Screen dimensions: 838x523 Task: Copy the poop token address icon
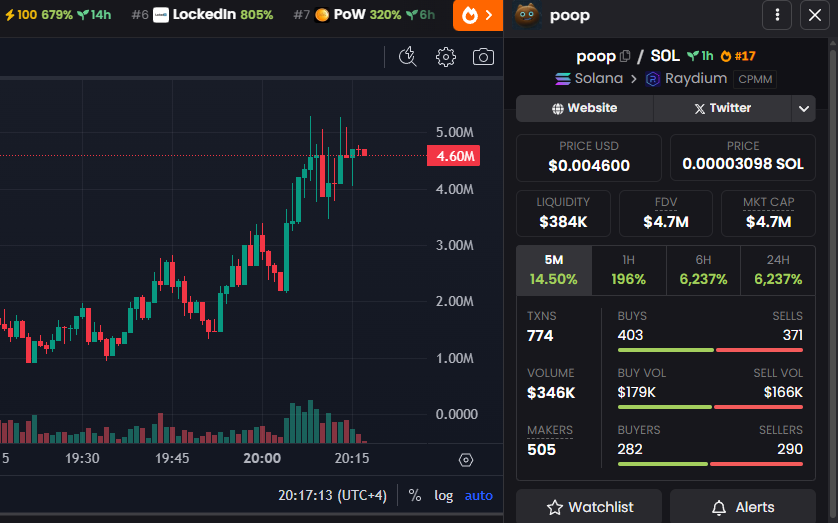pos(625,56)
